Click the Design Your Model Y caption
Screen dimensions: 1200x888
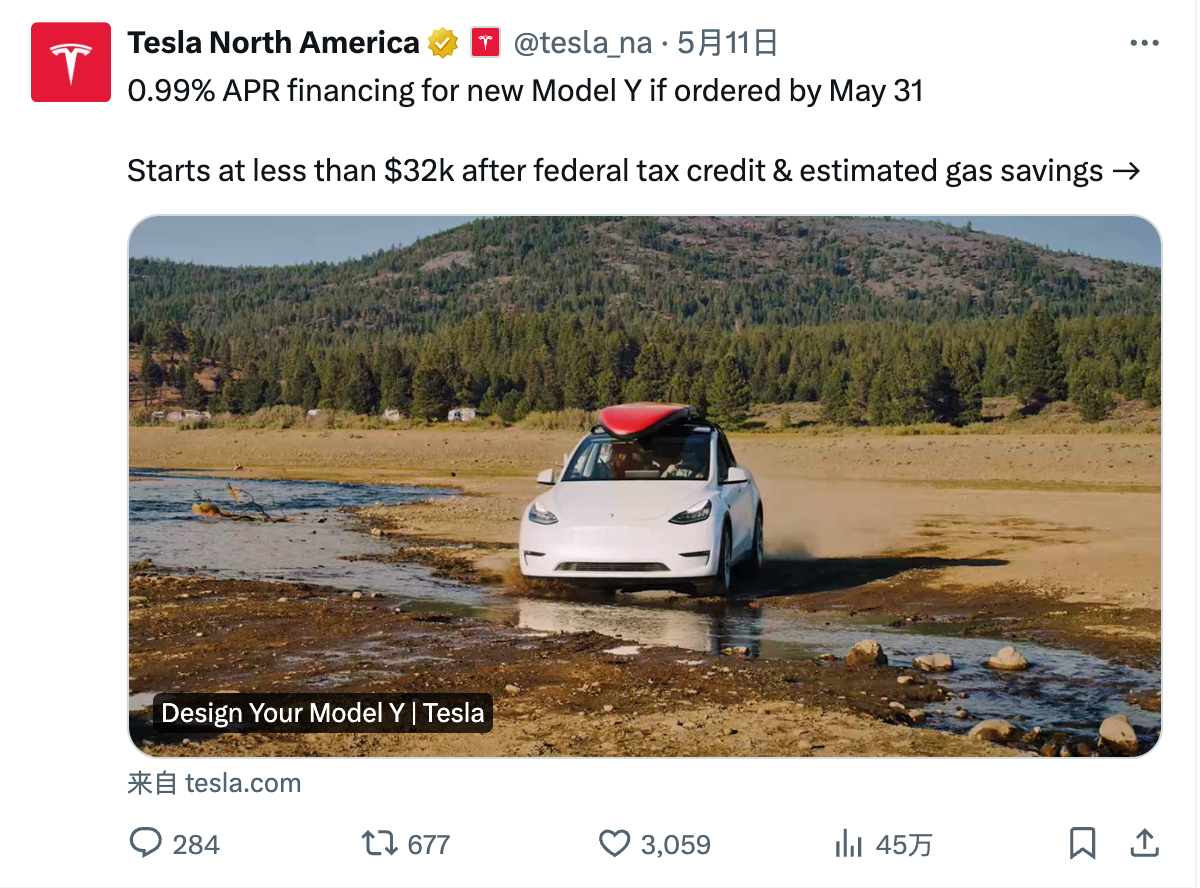pos(323,713)
